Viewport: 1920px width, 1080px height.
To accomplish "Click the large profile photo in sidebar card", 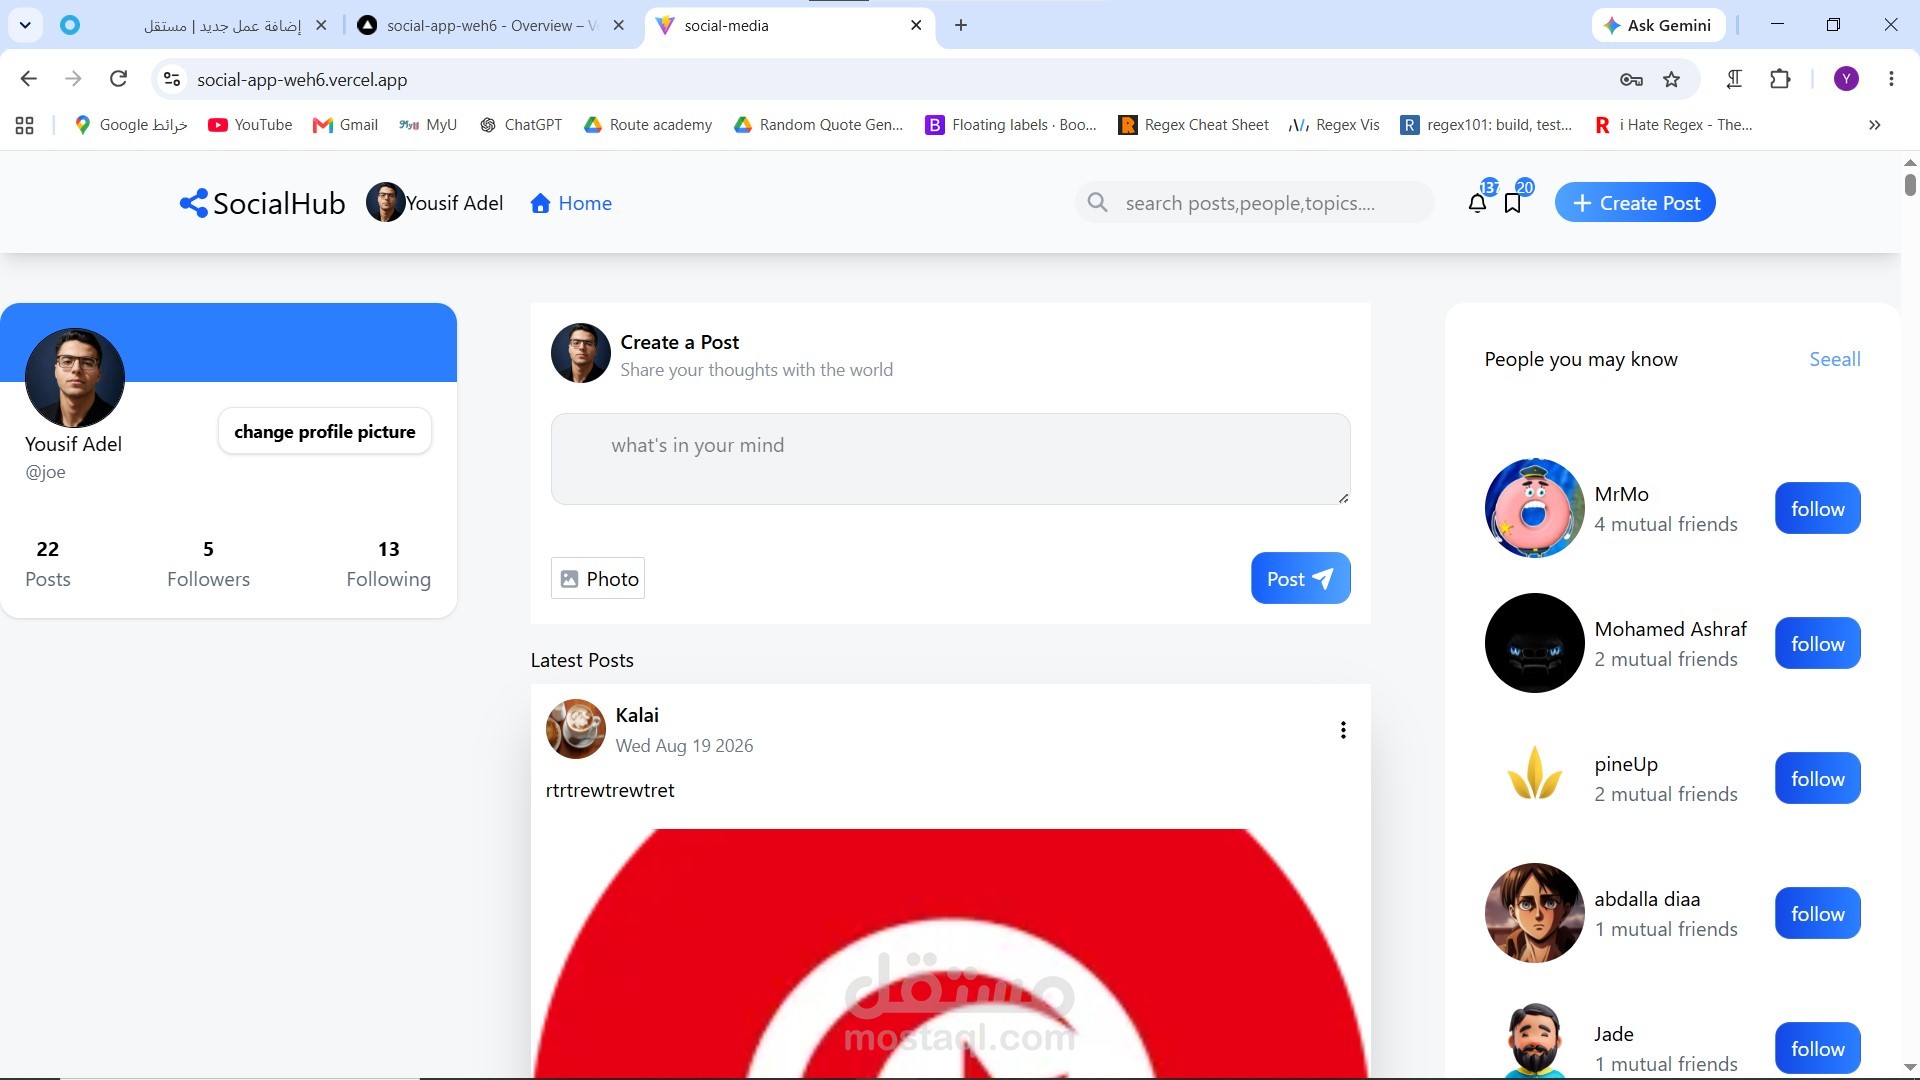I will (x=75, y=378).
